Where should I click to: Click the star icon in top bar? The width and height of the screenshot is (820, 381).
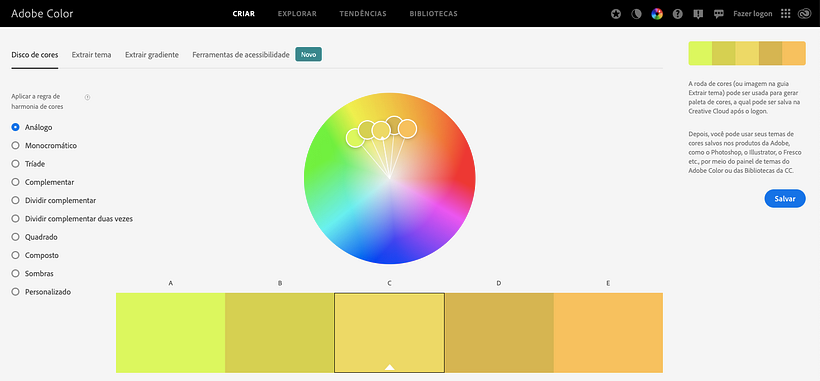point(616,14)
